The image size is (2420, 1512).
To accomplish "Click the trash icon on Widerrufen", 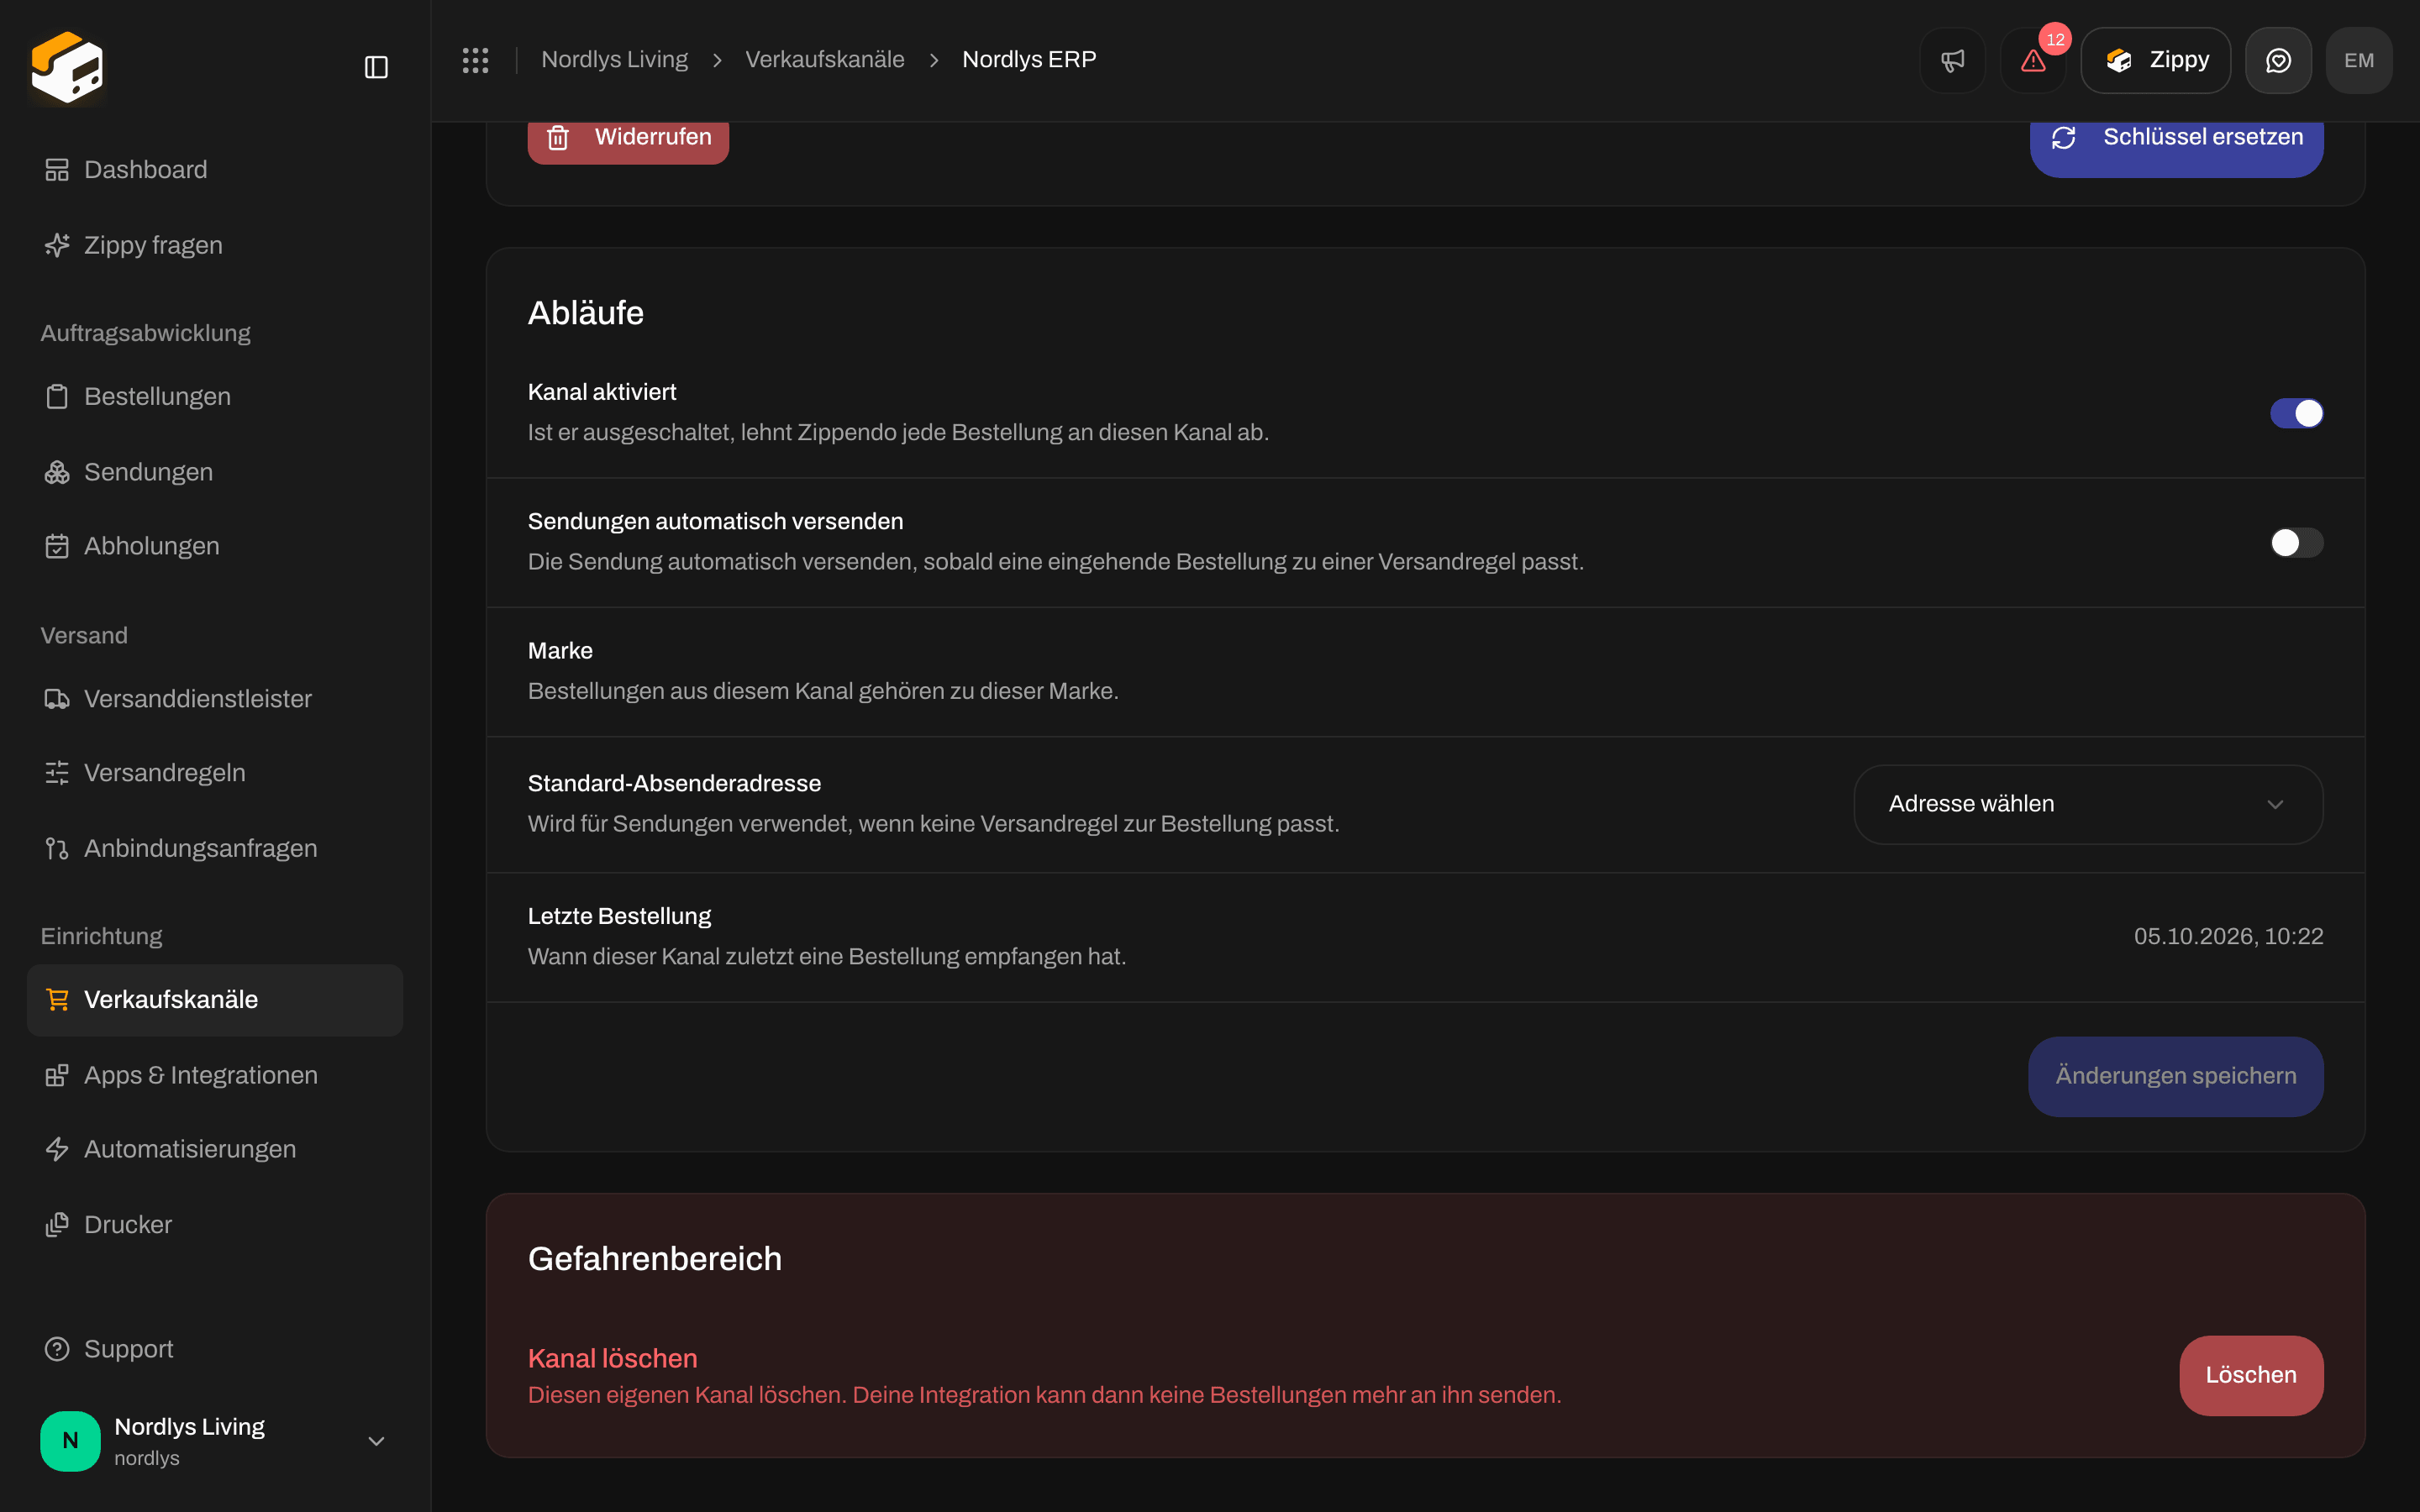I will click(558, 137).
